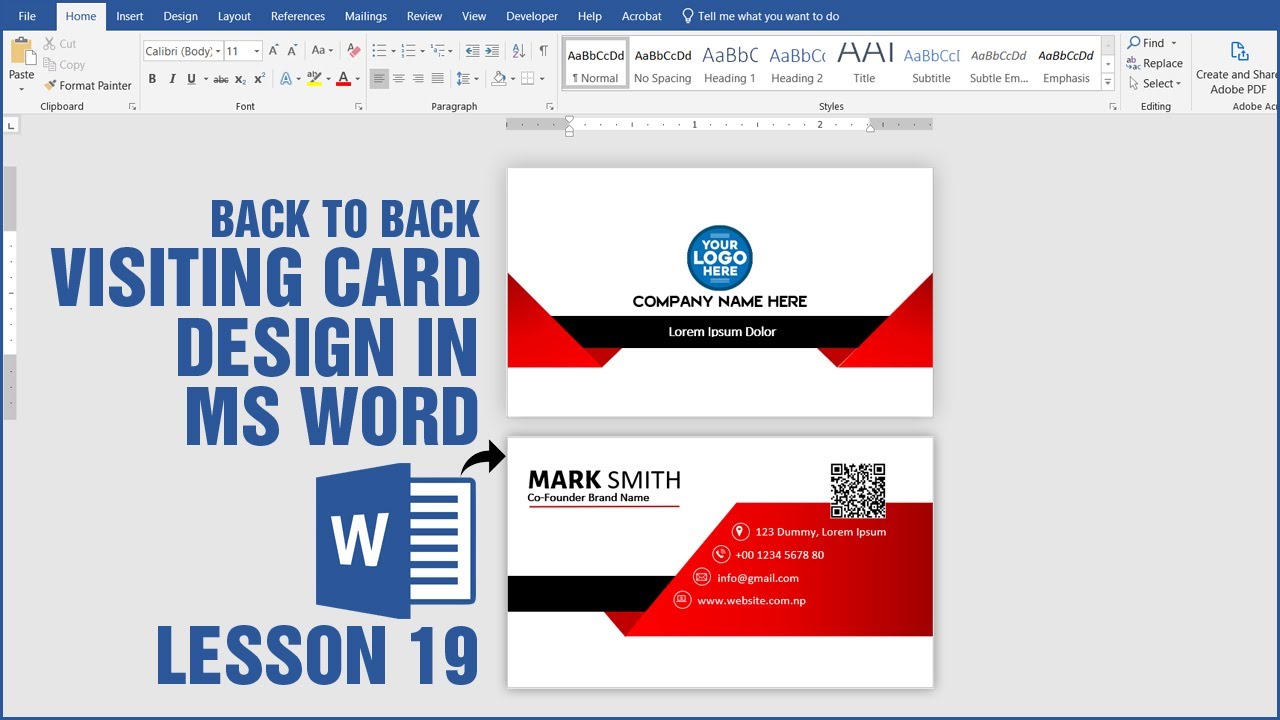Switch to the Layout tab
This screenshot has height=720, width=1280.
[x=234, y=16]
